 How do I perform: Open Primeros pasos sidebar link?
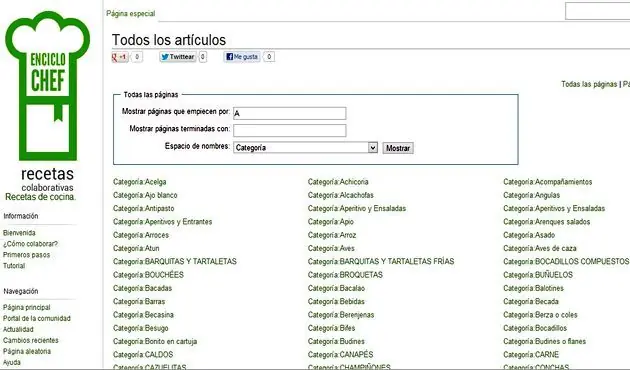[27, 255]
